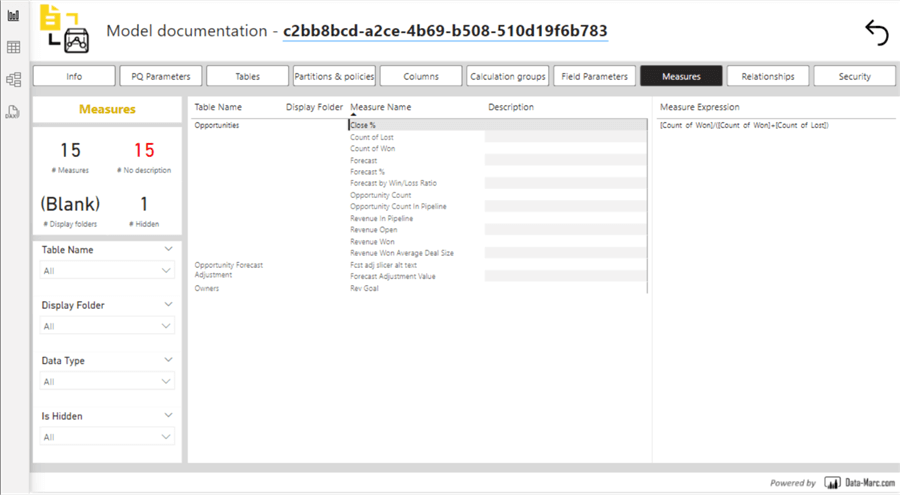
Task: Open the model ID link c2bb8bcd
Action: point(445,31)
